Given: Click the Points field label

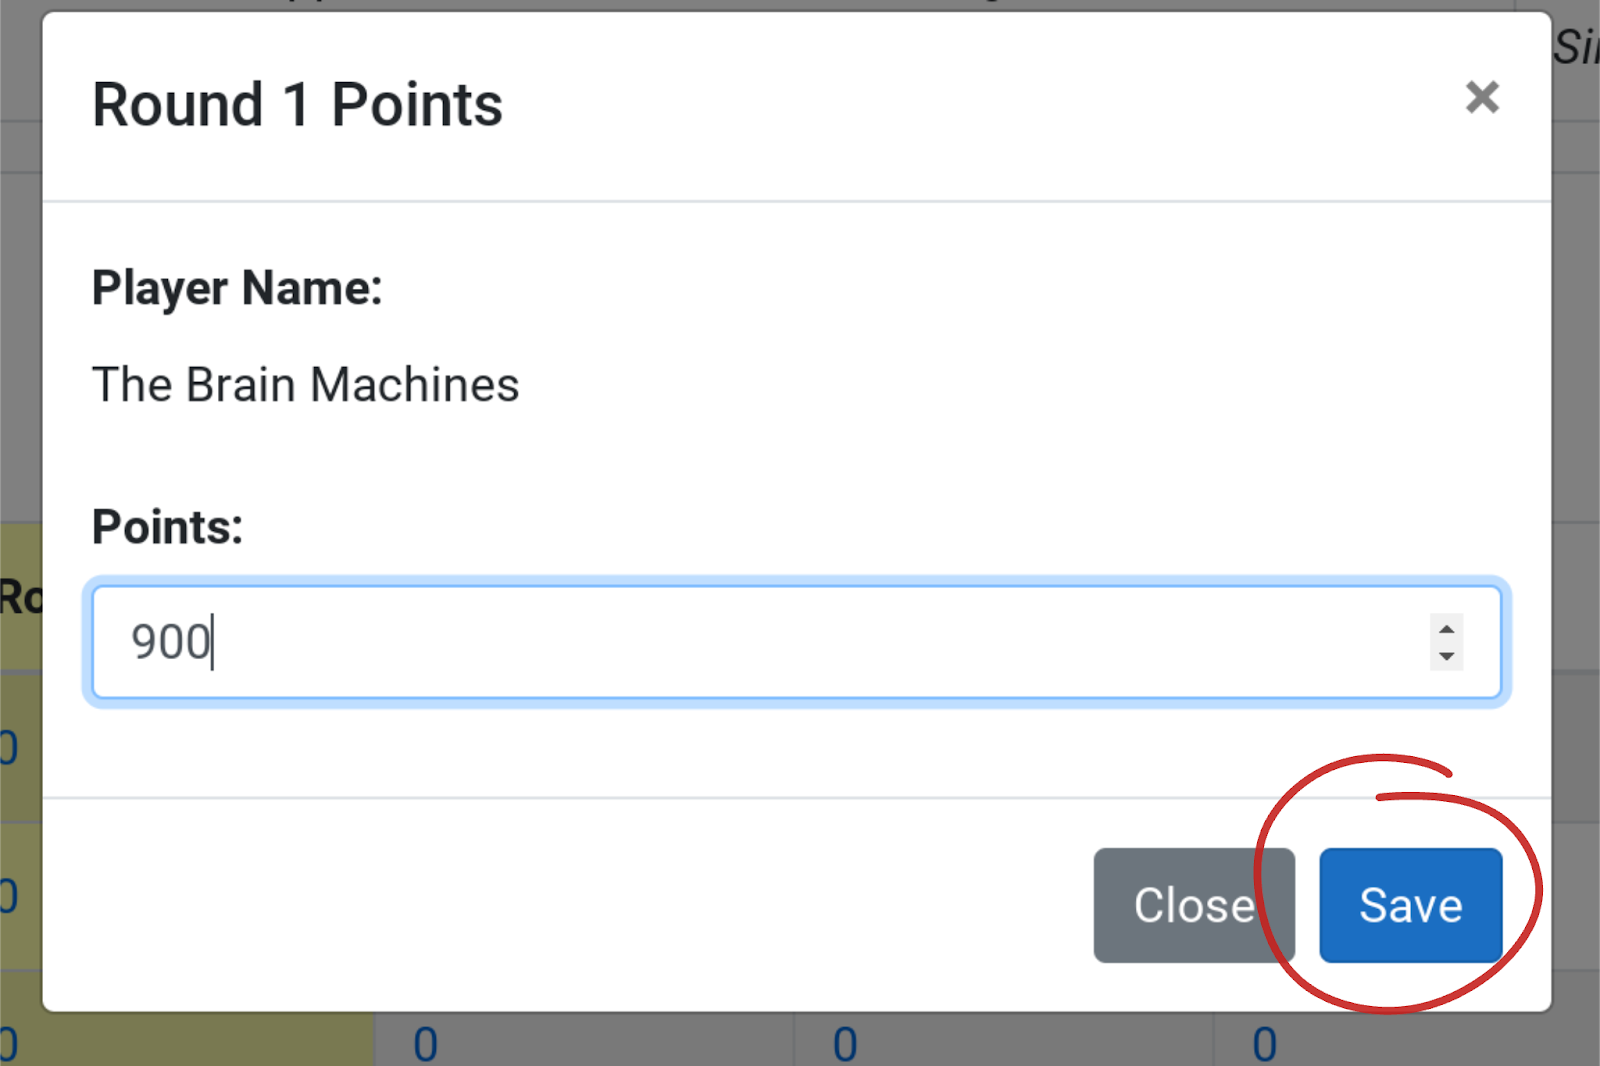Looking at the screenshot, I should pos(167,527).
